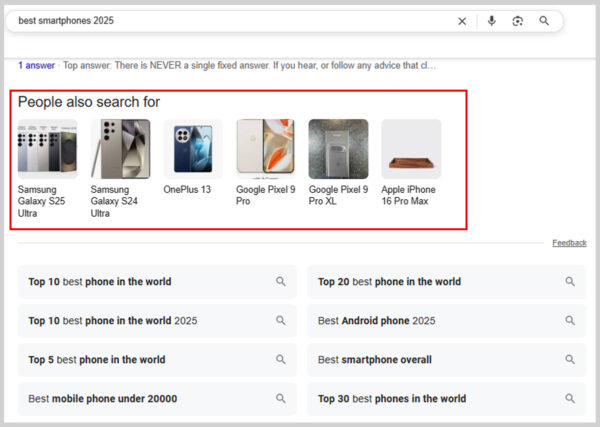Search 'Best Android phone 2025' suggestion
The width and height of the screenshot is (600, 427).
coord(447,321)
